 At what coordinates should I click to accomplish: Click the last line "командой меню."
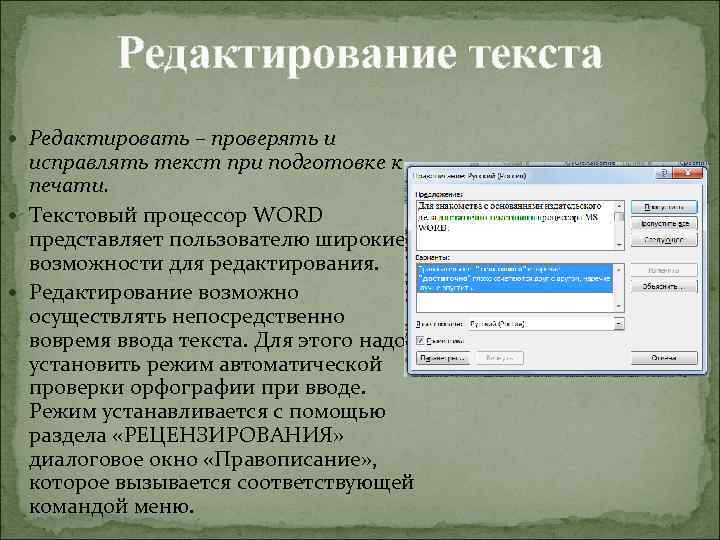tap(112, 506)
